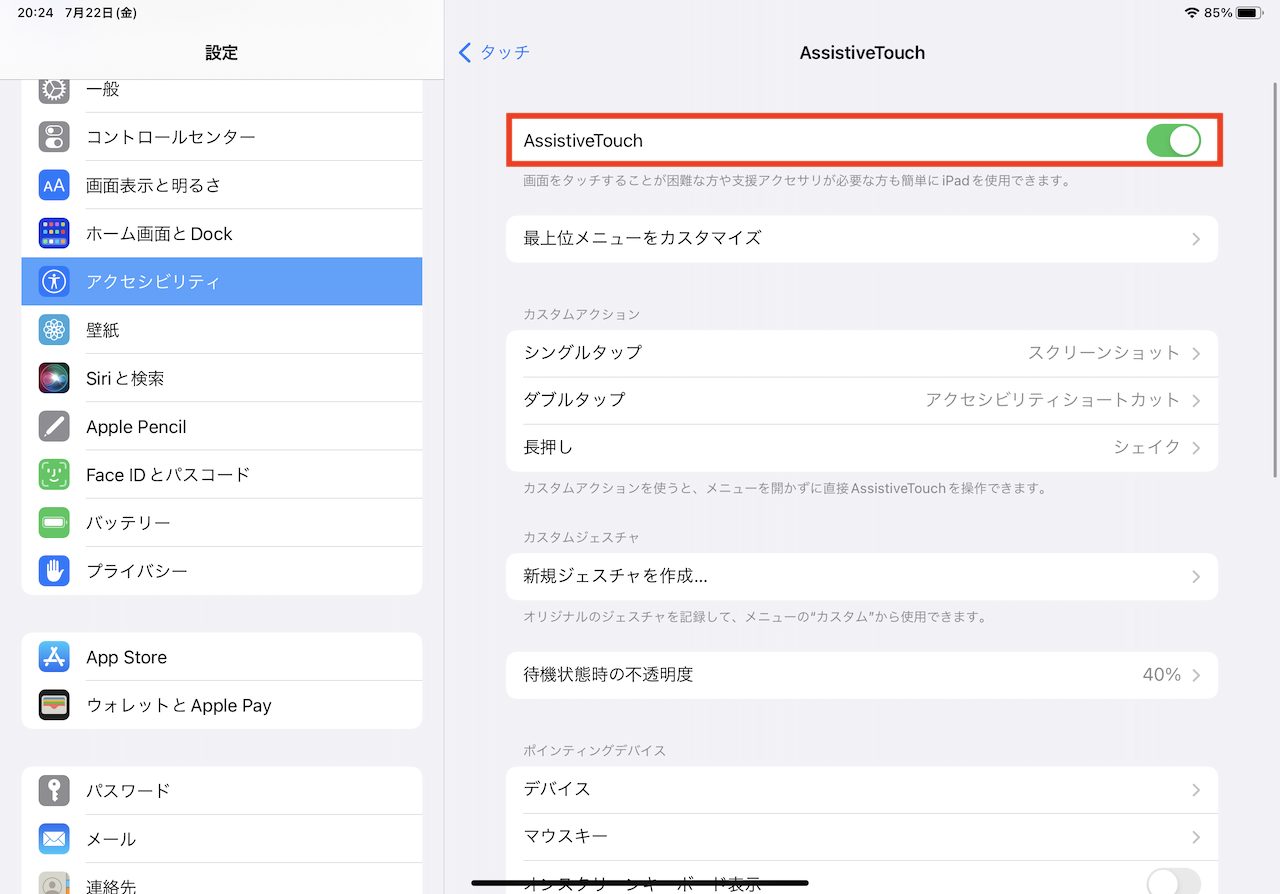This screenshot has width=1280, height=894.
Task: Tap the Siri icon in sidebar
Action: pyautogui.click(x=54, y=378)
